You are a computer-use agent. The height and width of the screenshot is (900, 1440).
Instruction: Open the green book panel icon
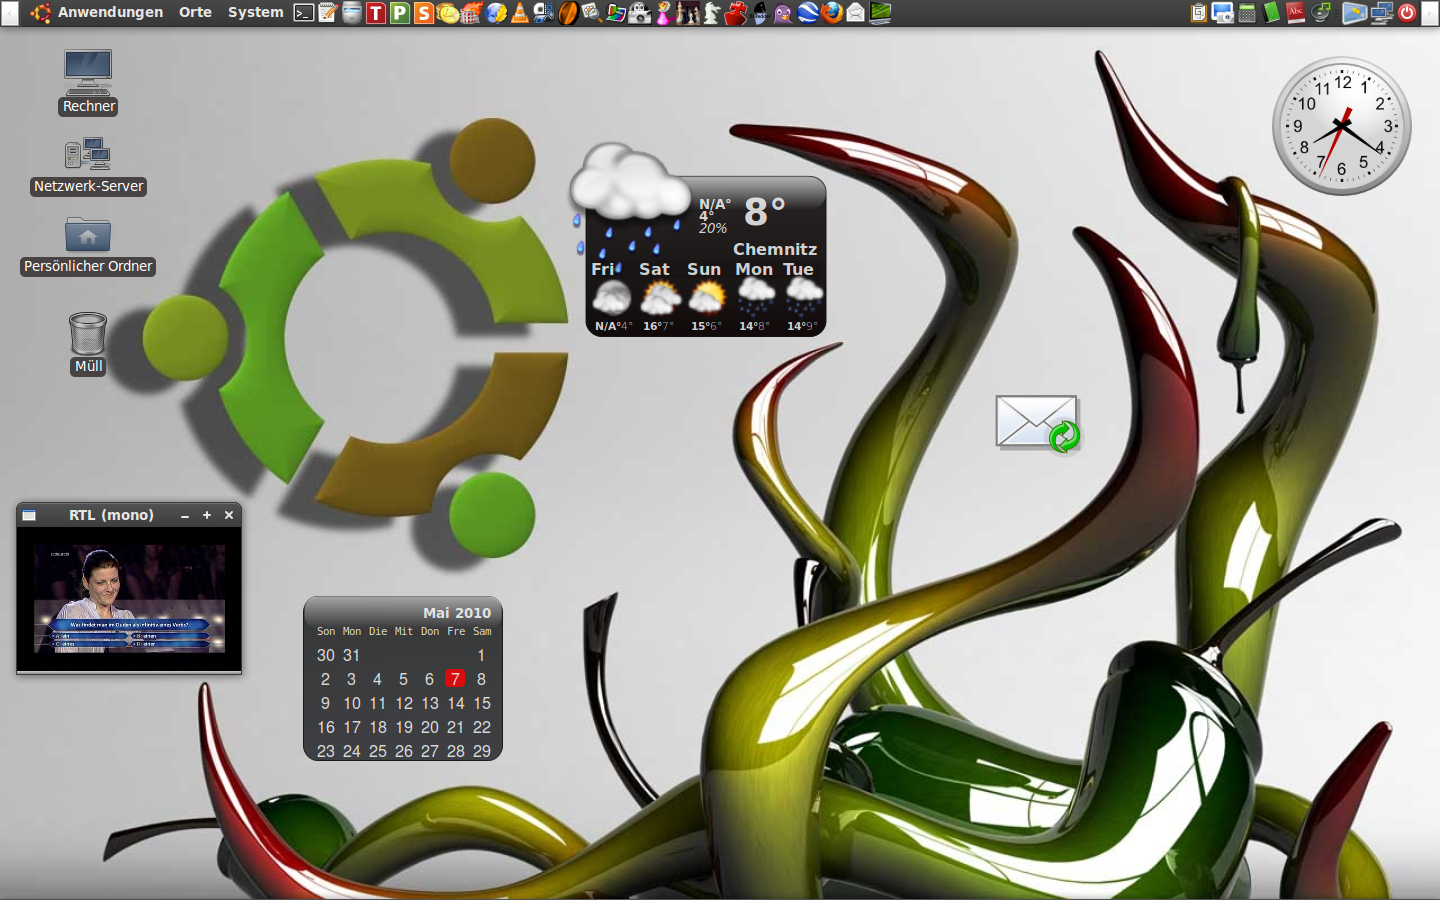tap(1271, 13)
